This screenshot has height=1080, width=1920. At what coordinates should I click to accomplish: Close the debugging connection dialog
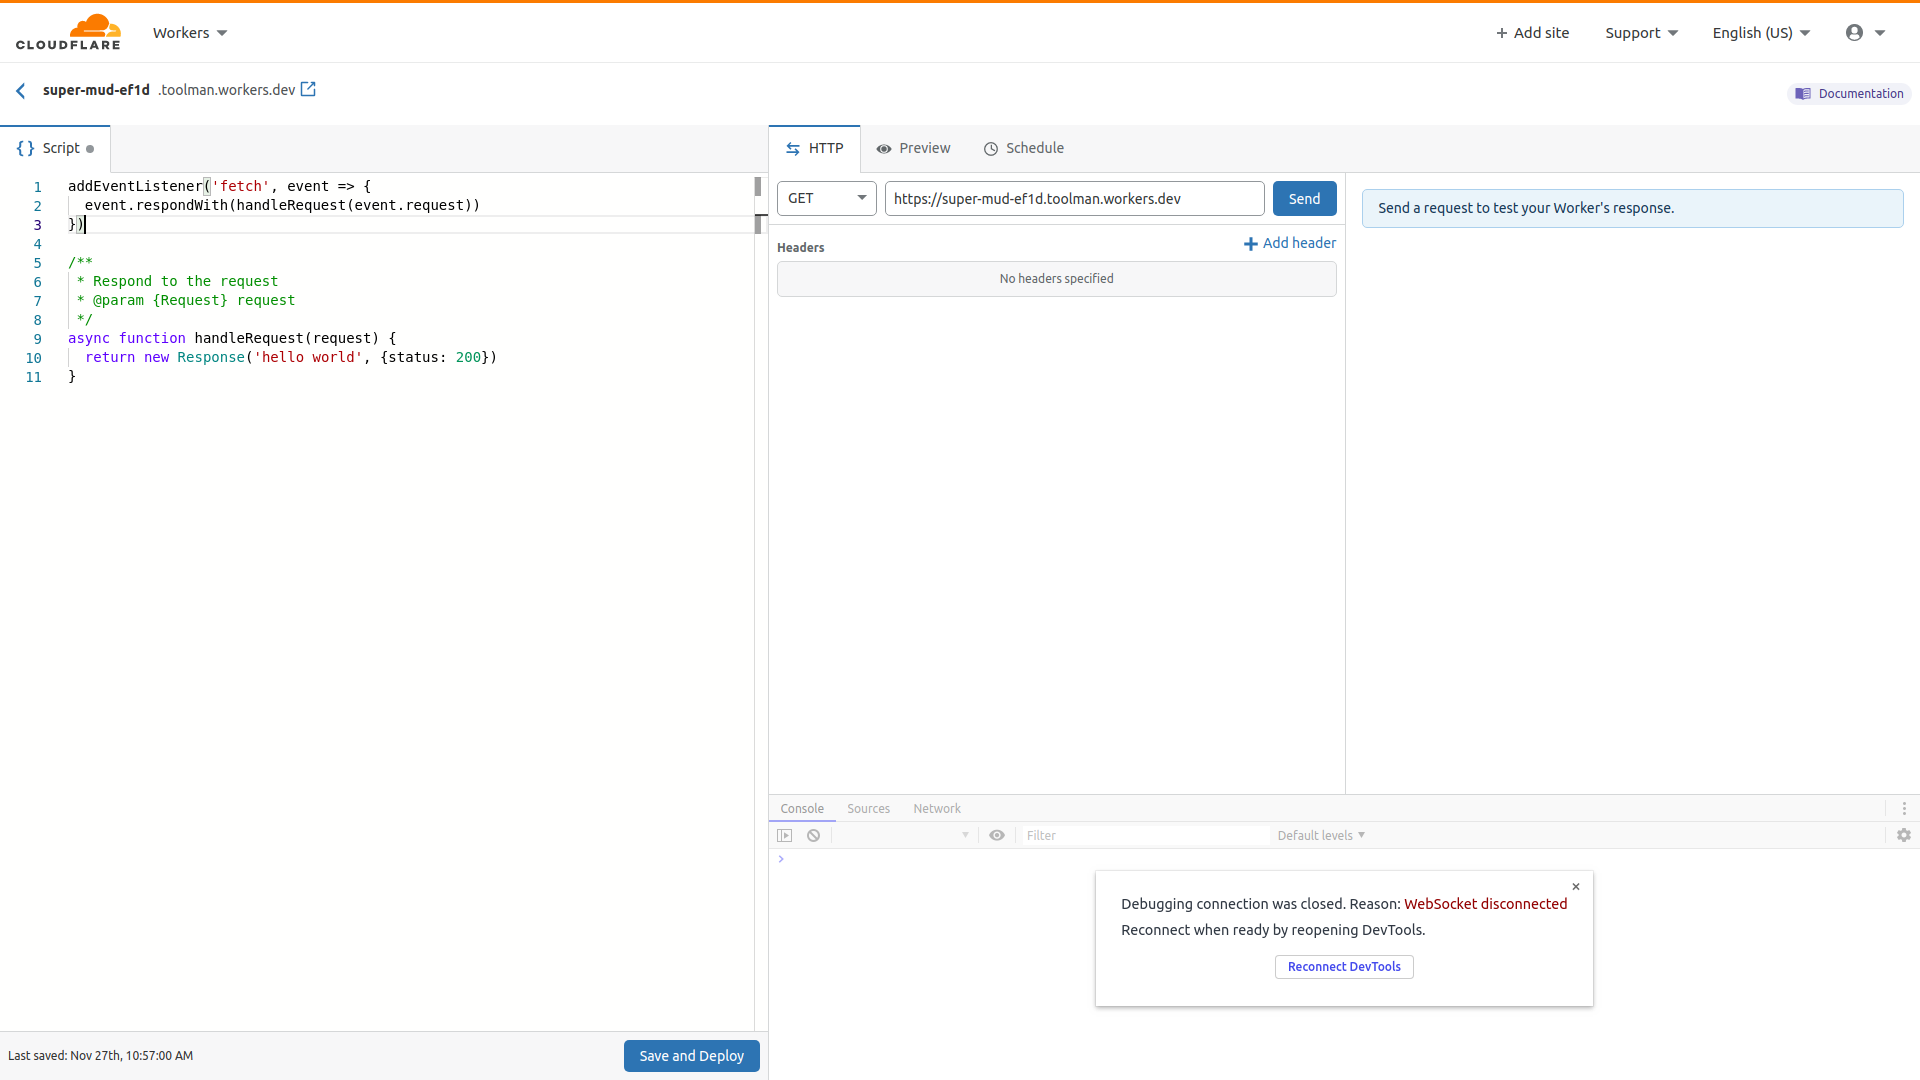pyautogui.click(x=1576, y=887)
